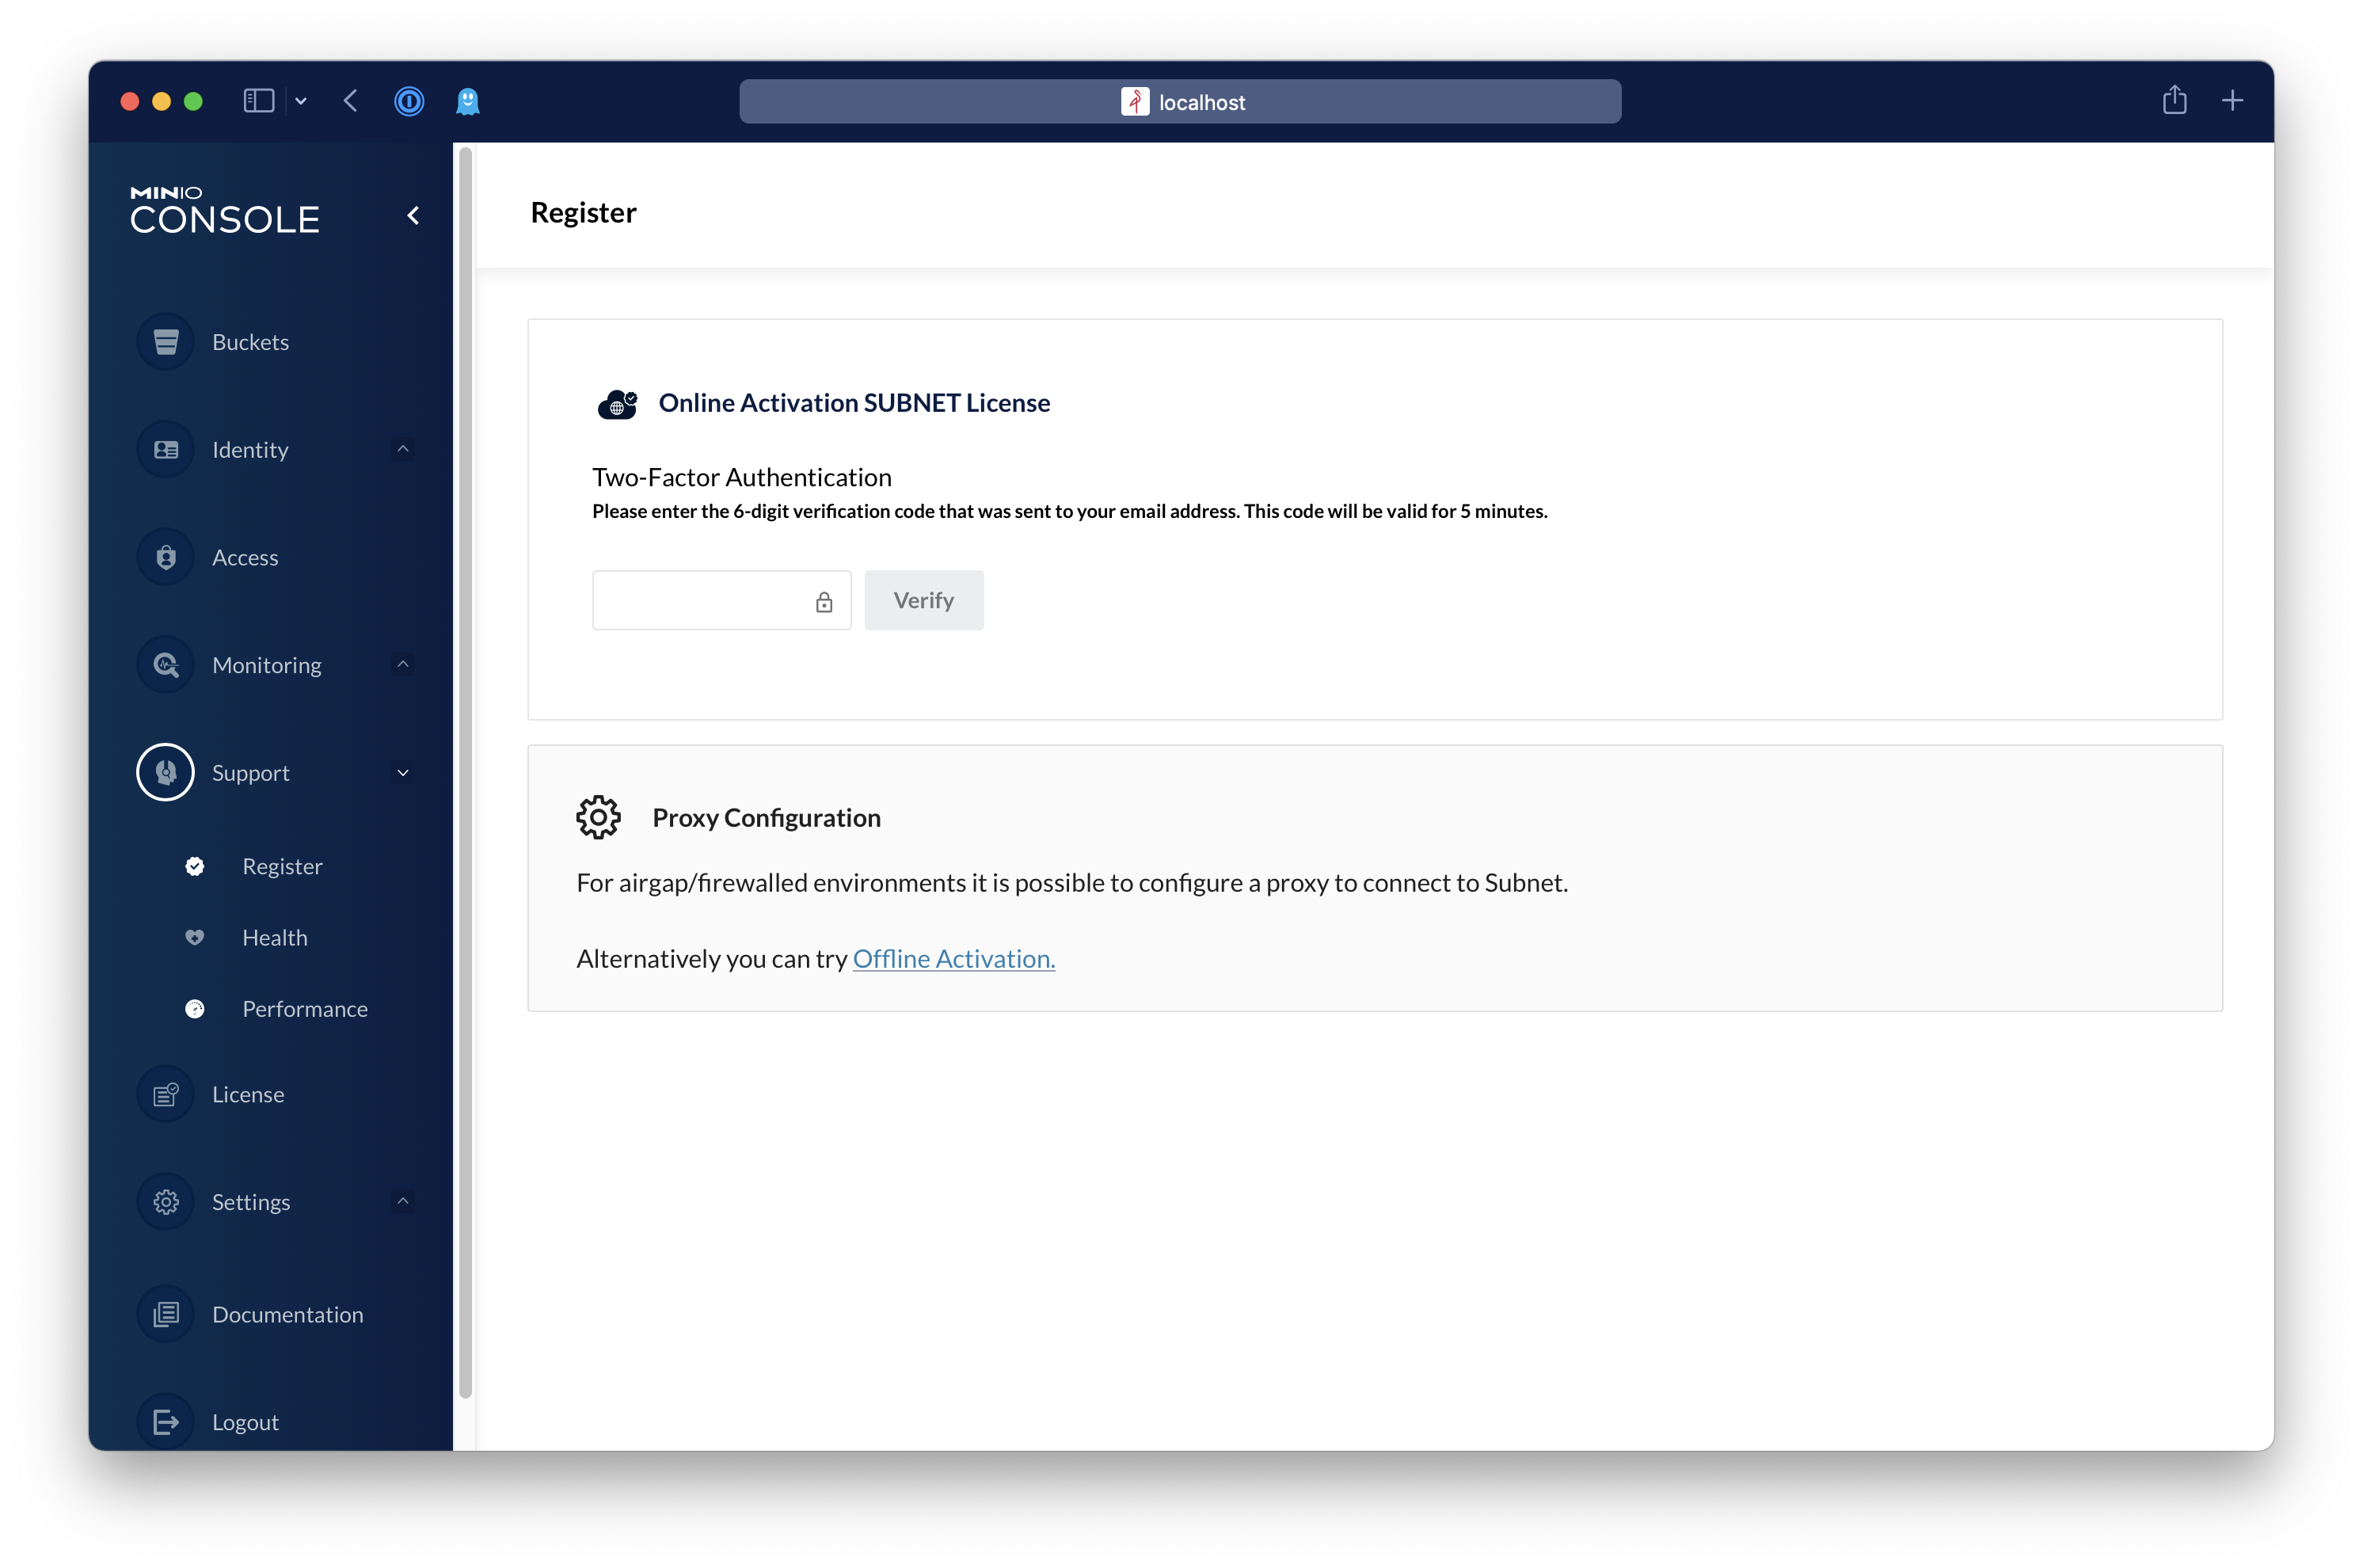Click the Identity card icon
Image resolution: width=2363 pixels, height=1568 pixels.
coord(166,450)
